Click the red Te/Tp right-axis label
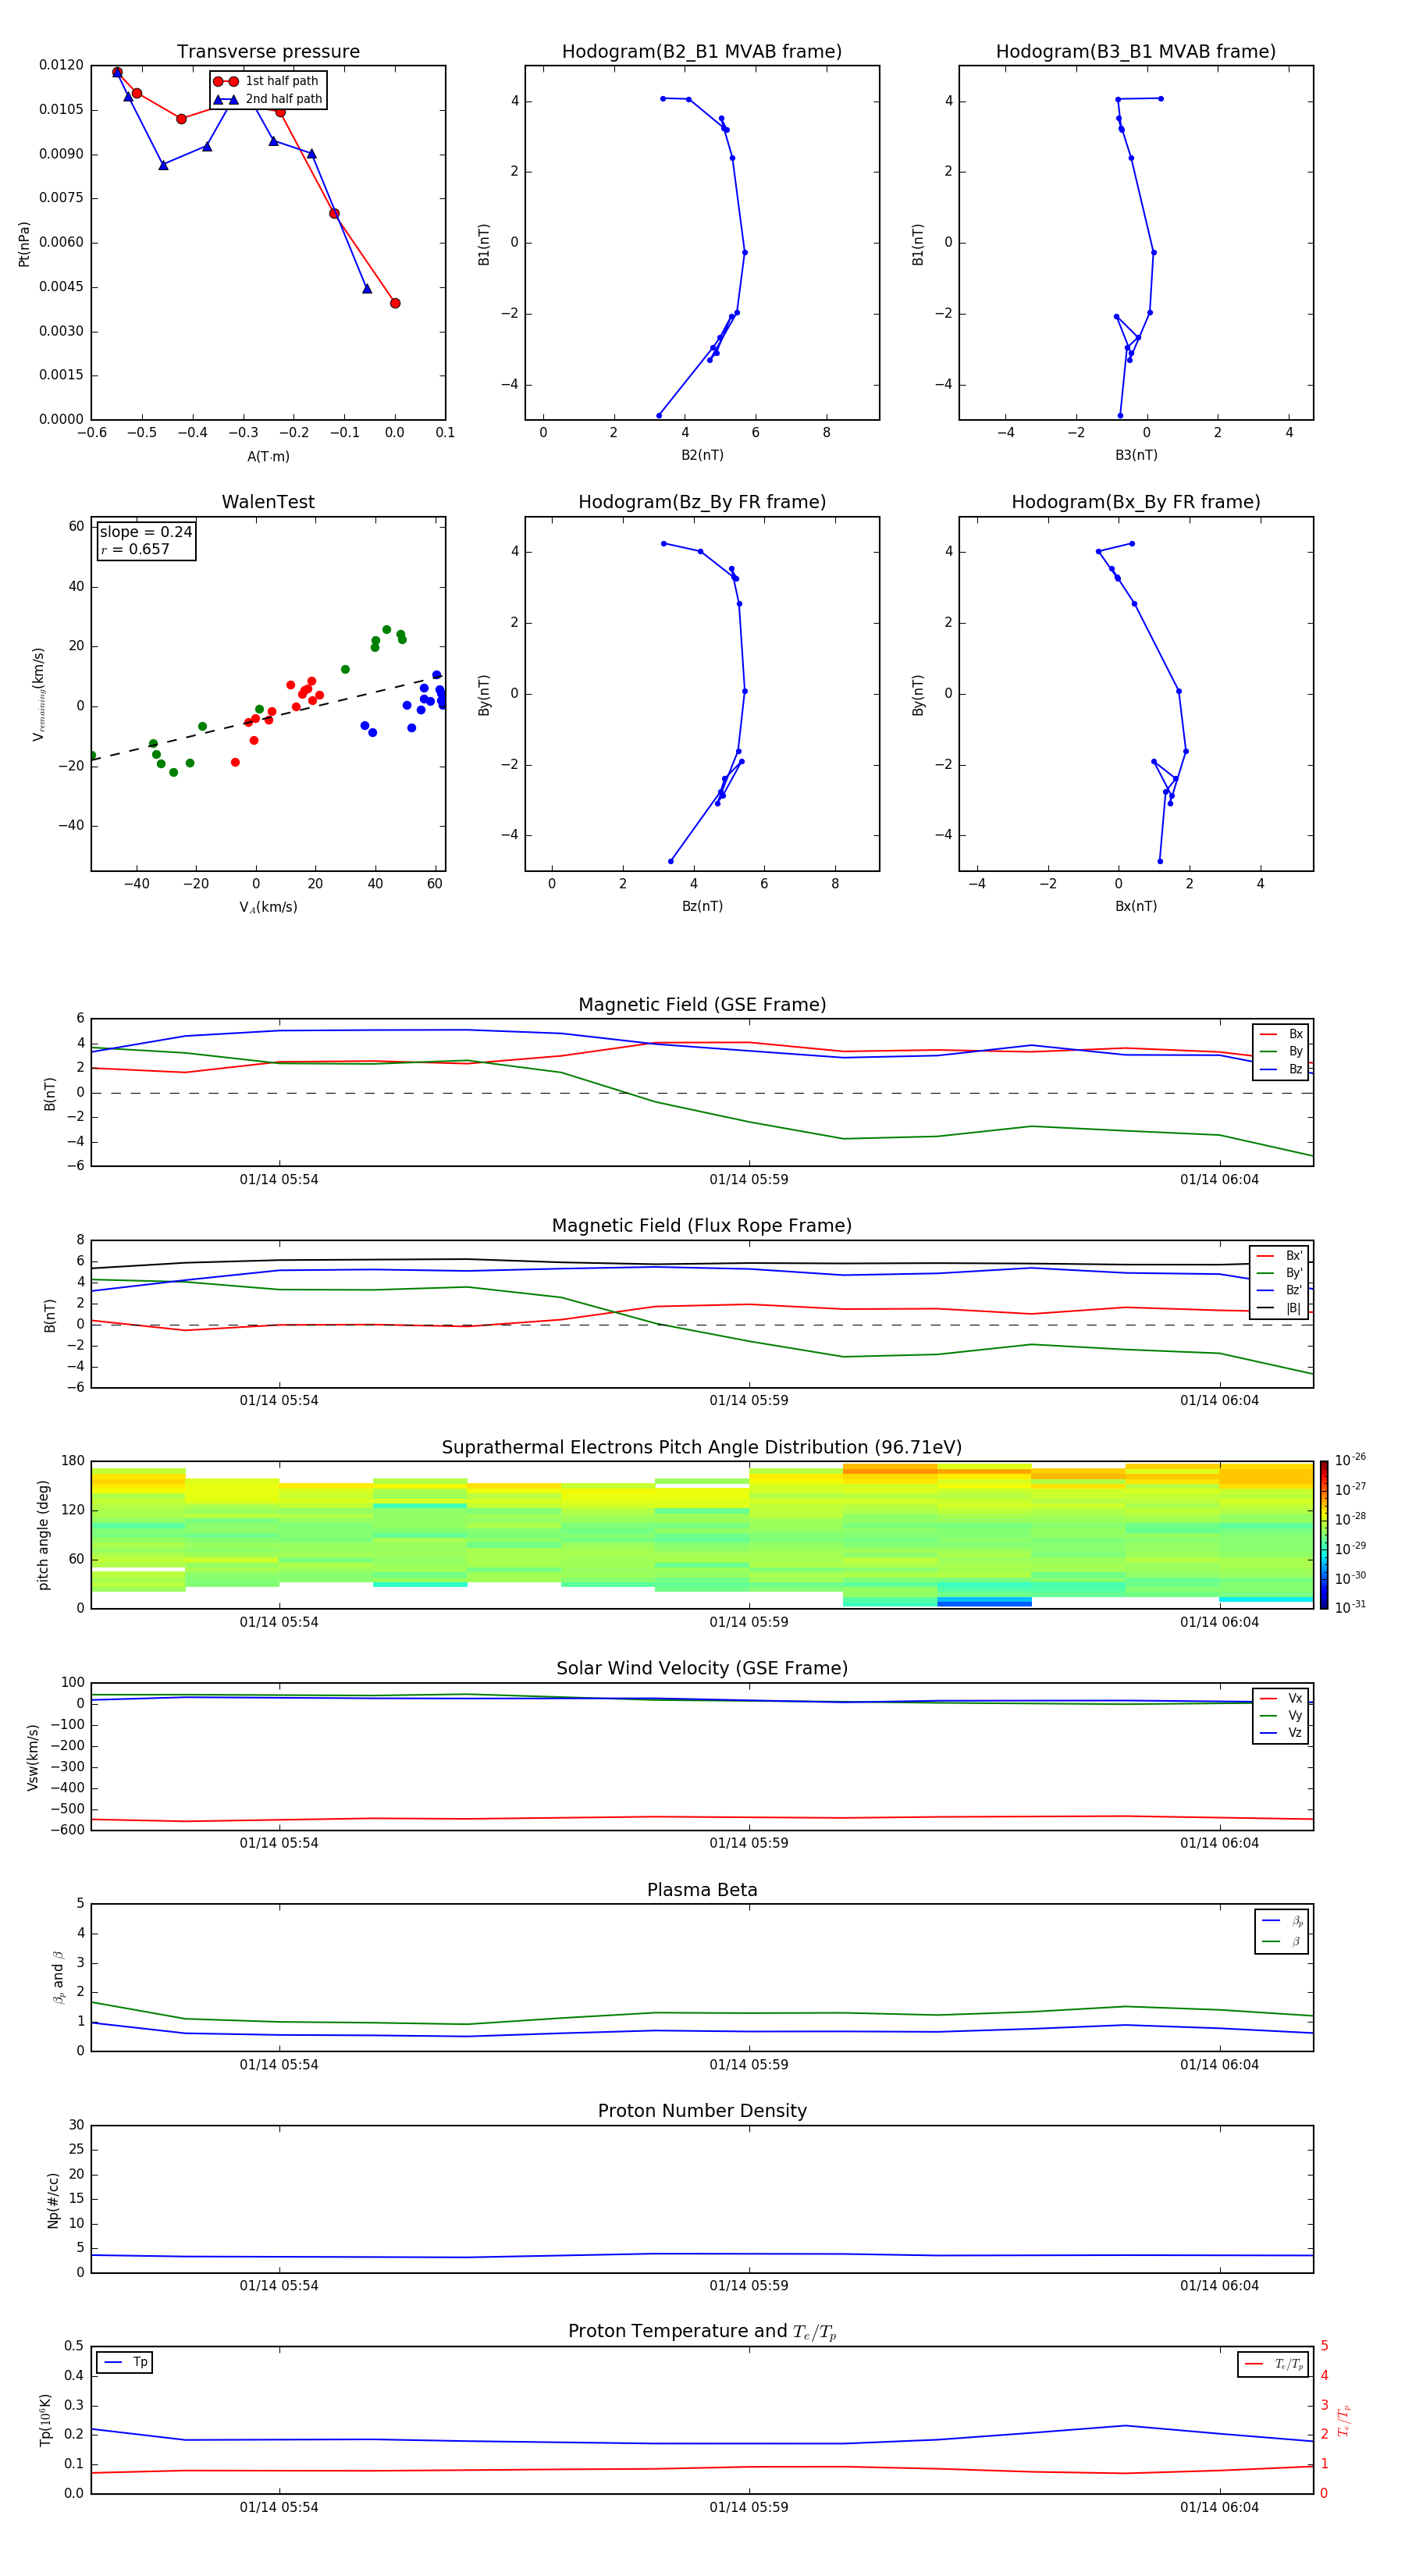This screenshot has height=2576, width=1405. click(x=1344, y=2420)
